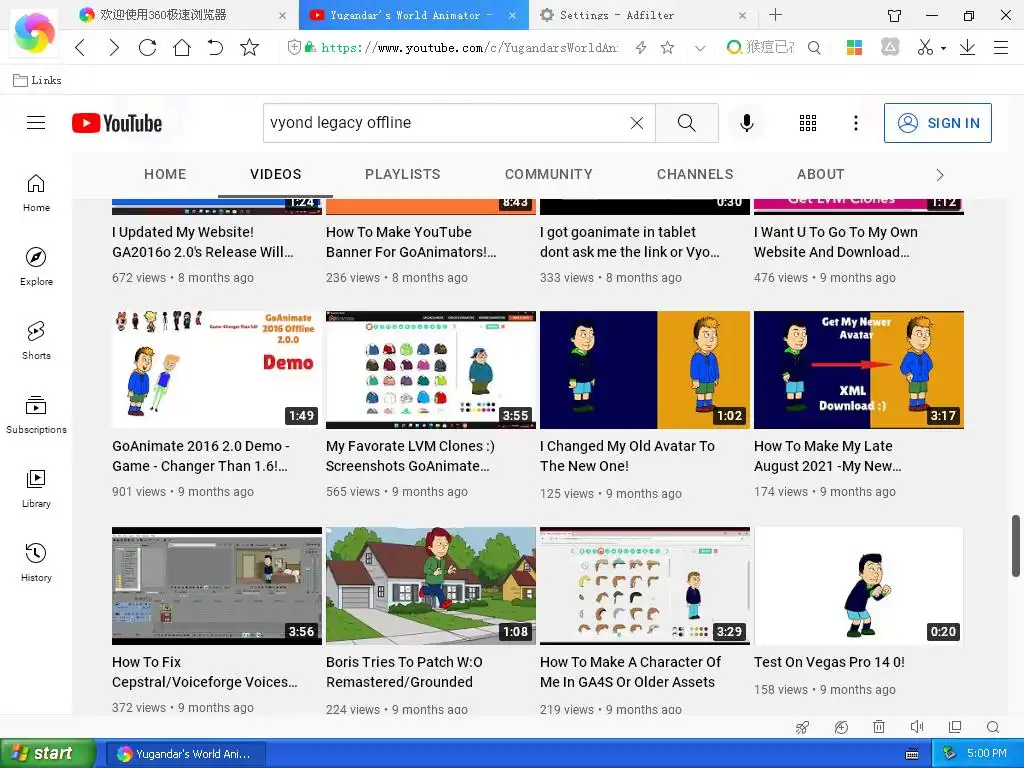Switch to the COMMUNITY tab
1024x768 pixels.
tap(549, 174)
